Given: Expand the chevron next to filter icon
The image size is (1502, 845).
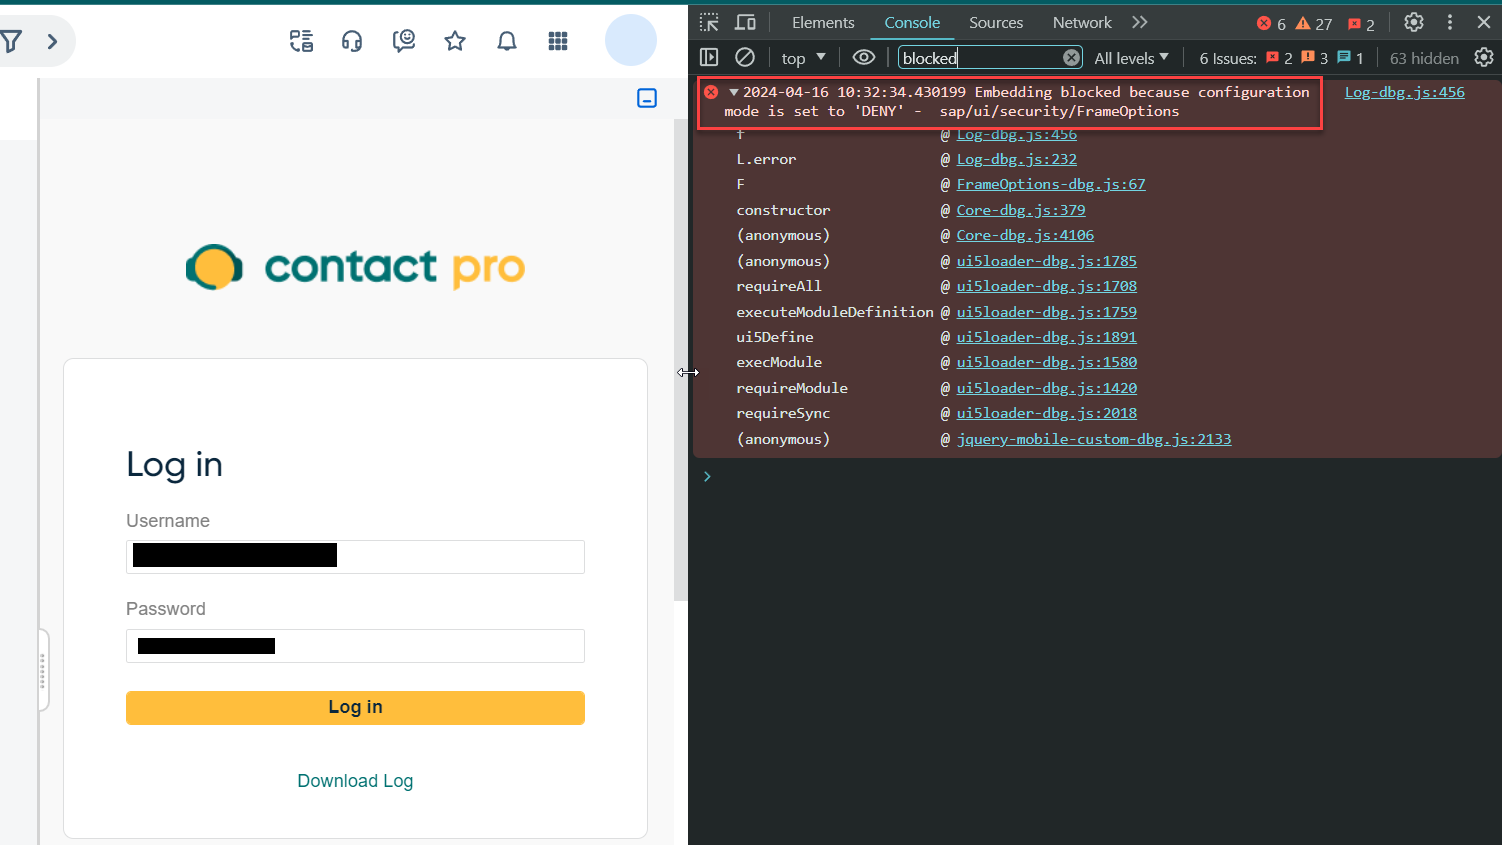Looking at the screenshot, I should [52, 41].
